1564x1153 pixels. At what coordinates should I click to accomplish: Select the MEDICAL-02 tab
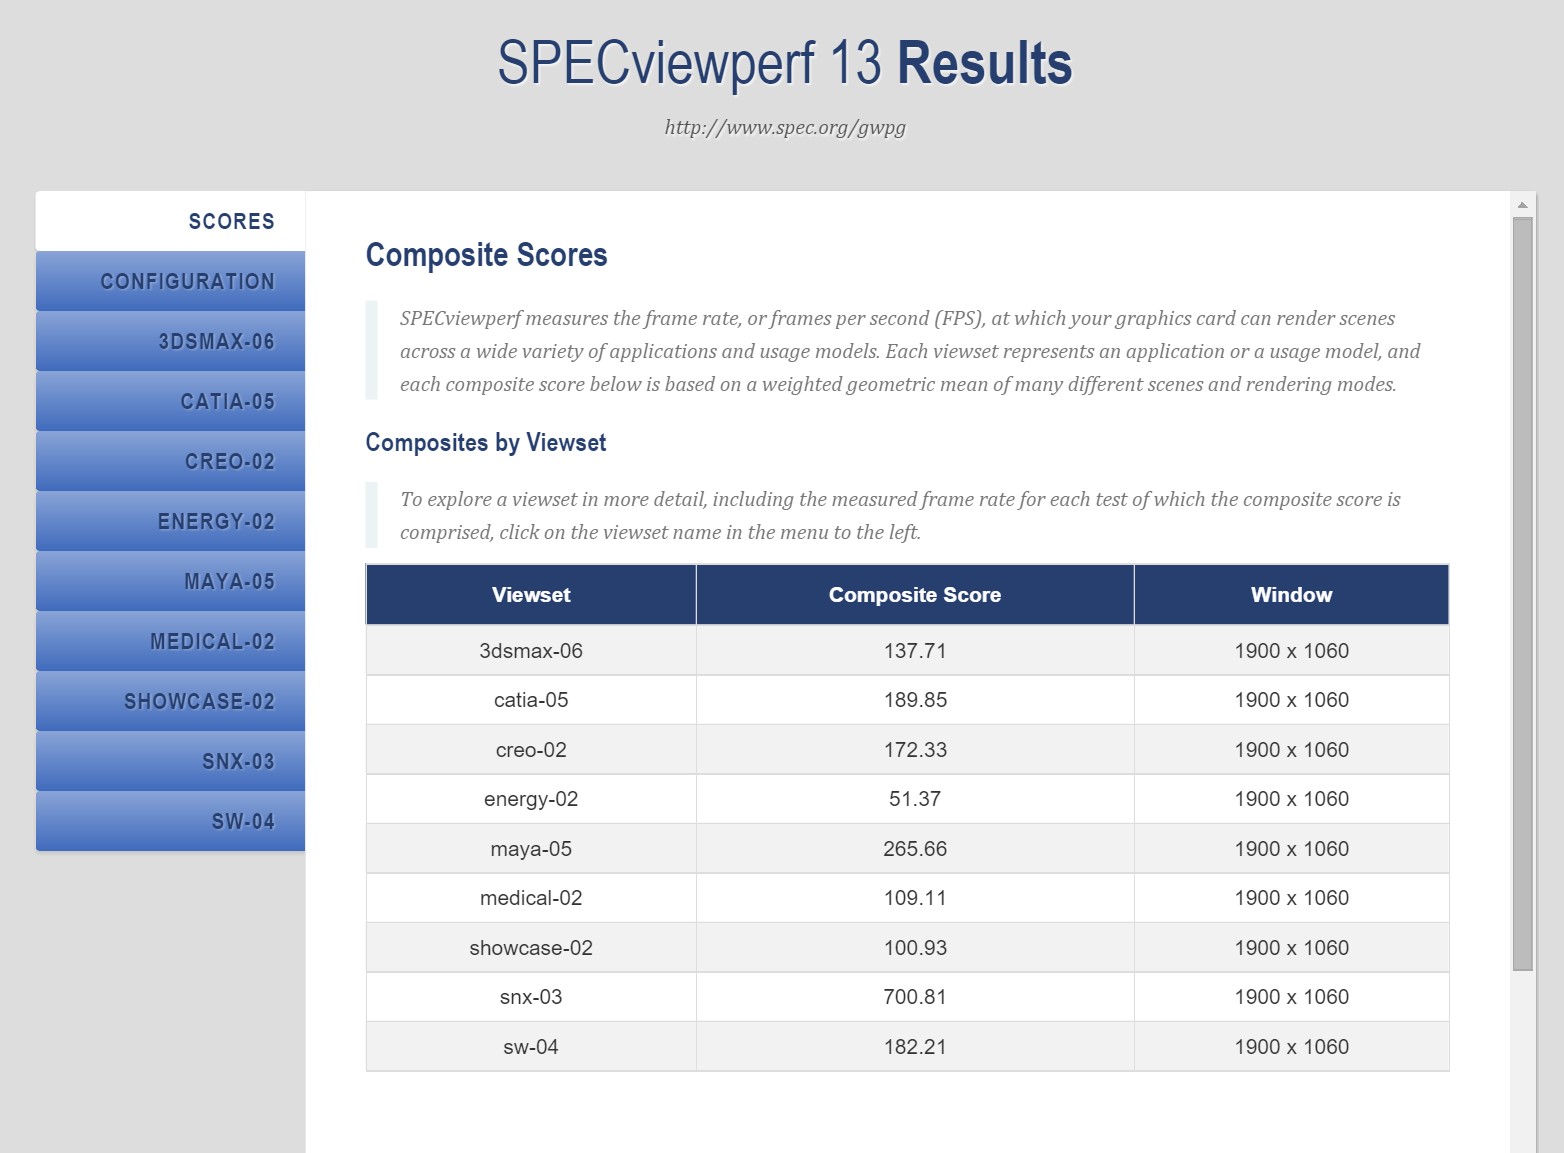pyautogui.click(x=170, y=641)
